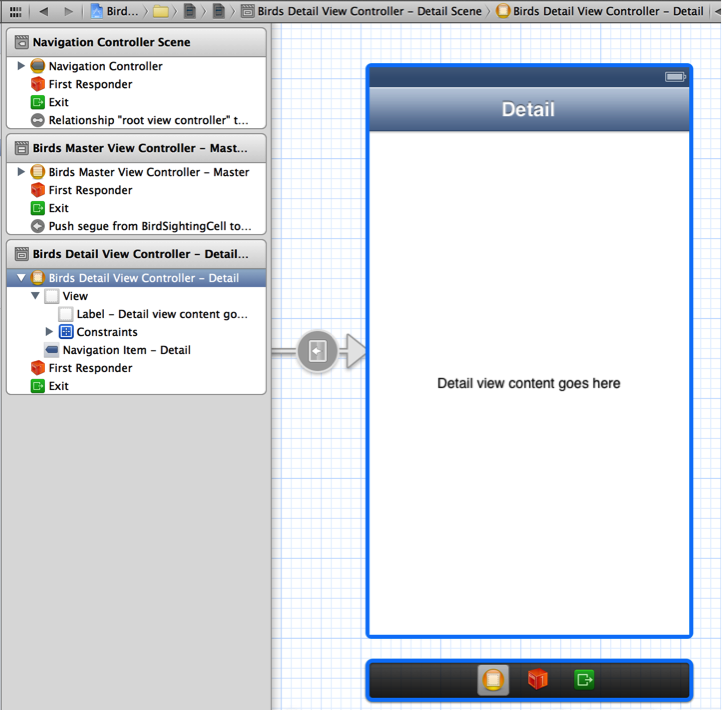
Task: Go back with the jump bar left arrow
Action: click(44, 11)
